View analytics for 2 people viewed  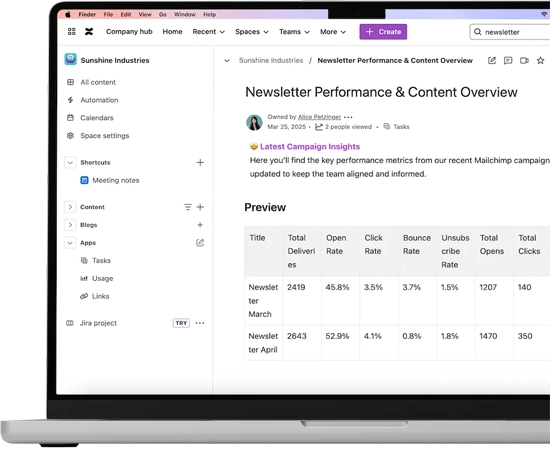(343, 127)
